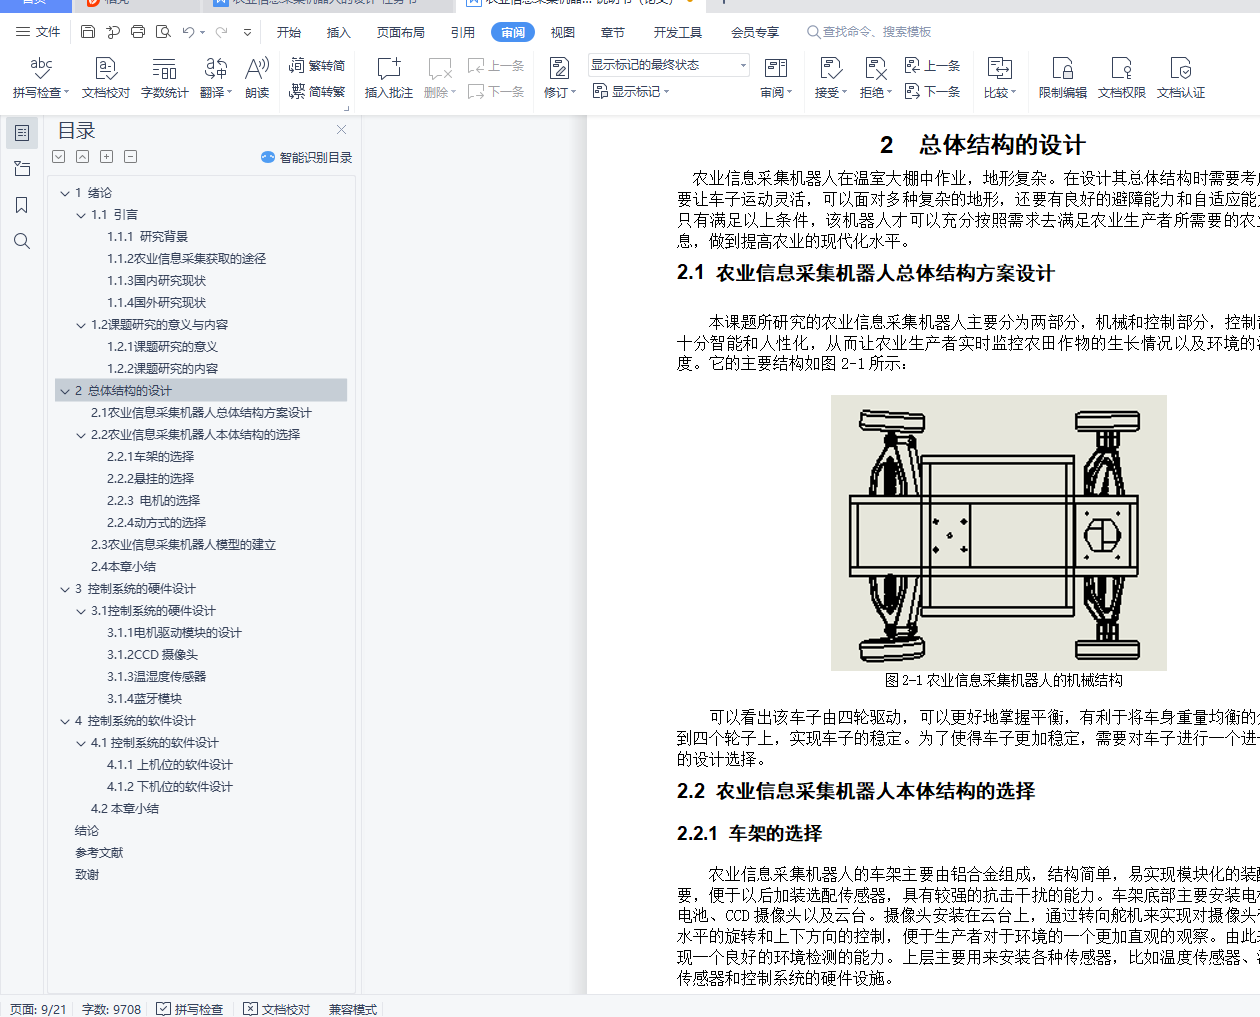
Task: Open the bookmark panel in left sidebar
Action: tap(22, 205)
